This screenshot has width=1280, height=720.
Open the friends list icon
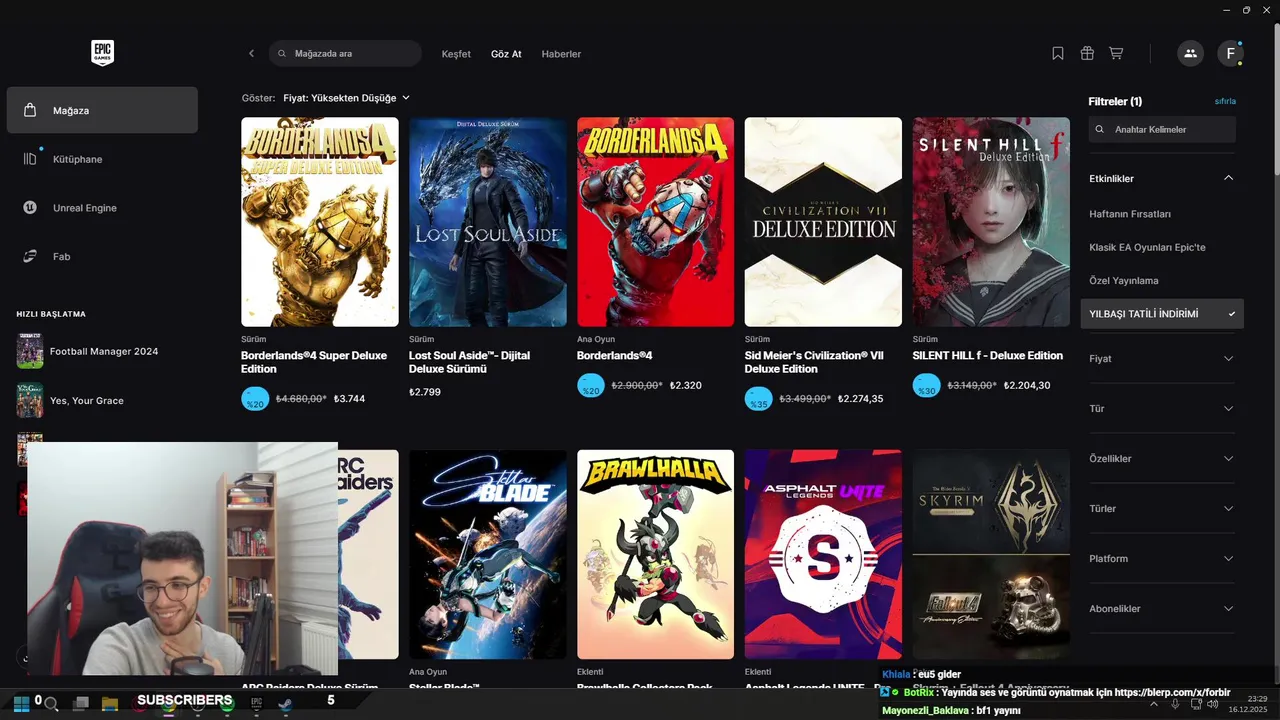pos(1190,53)
